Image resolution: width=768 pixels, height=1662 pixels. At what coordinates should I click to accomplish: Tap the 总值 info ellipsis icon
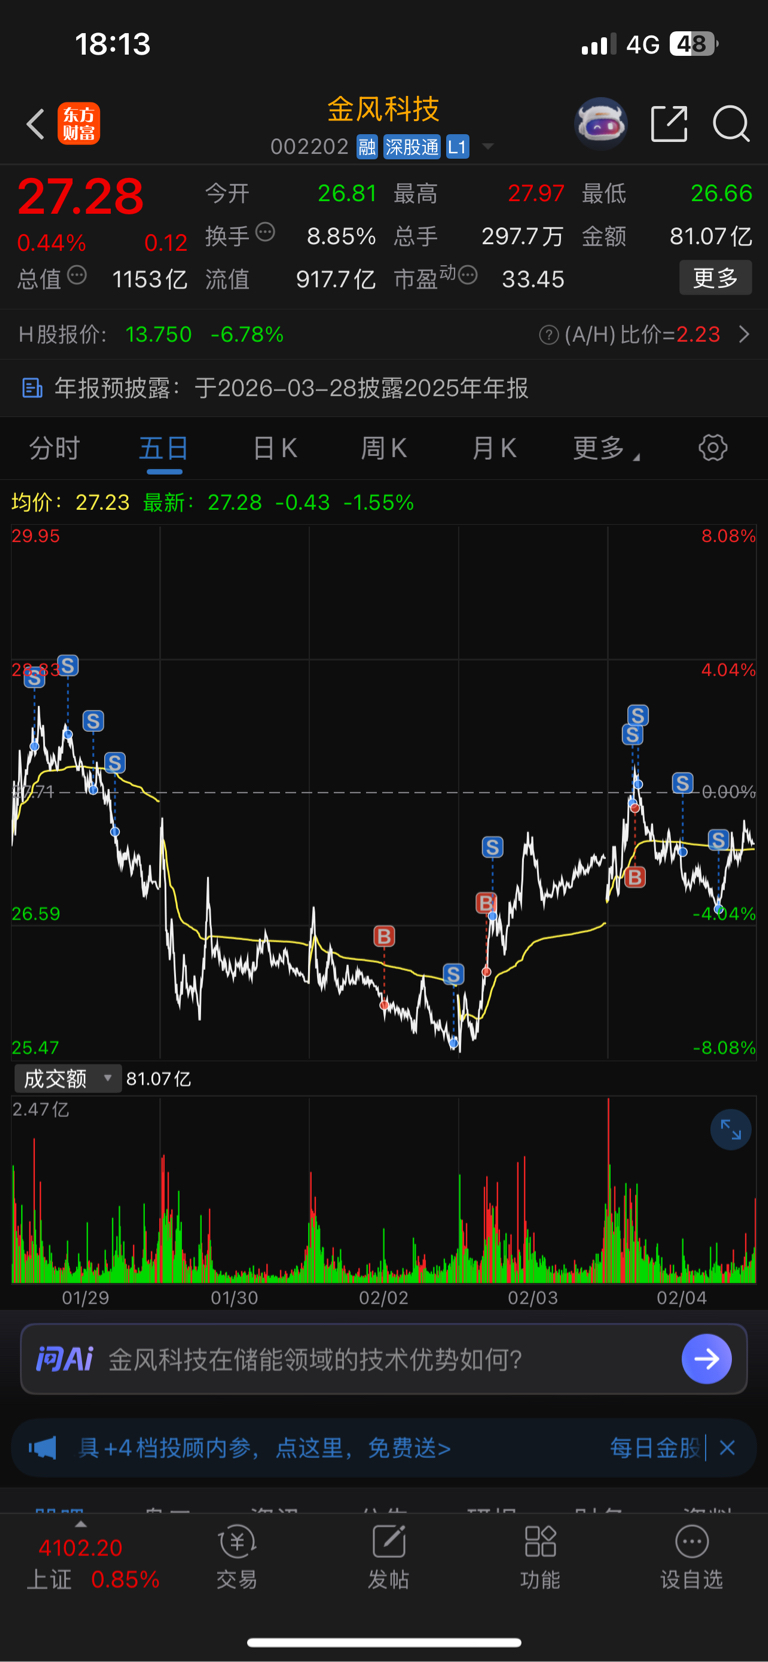point(77,275)
